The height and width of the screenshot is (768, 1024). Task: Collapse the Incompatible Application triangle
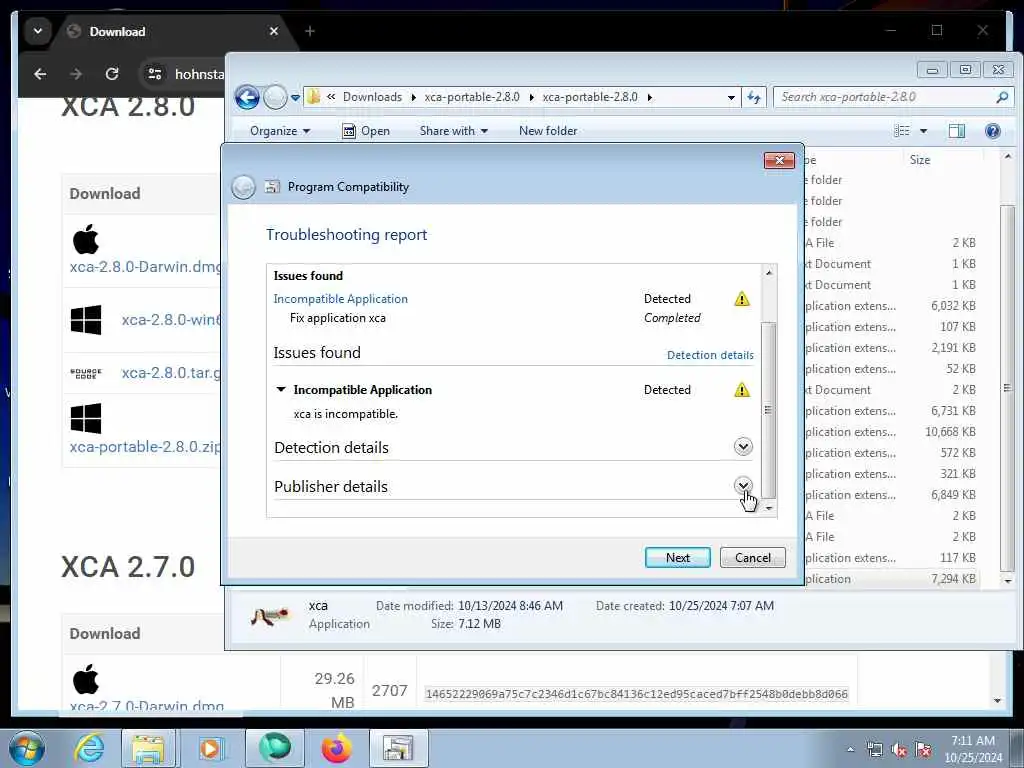[x=281, y=389]
